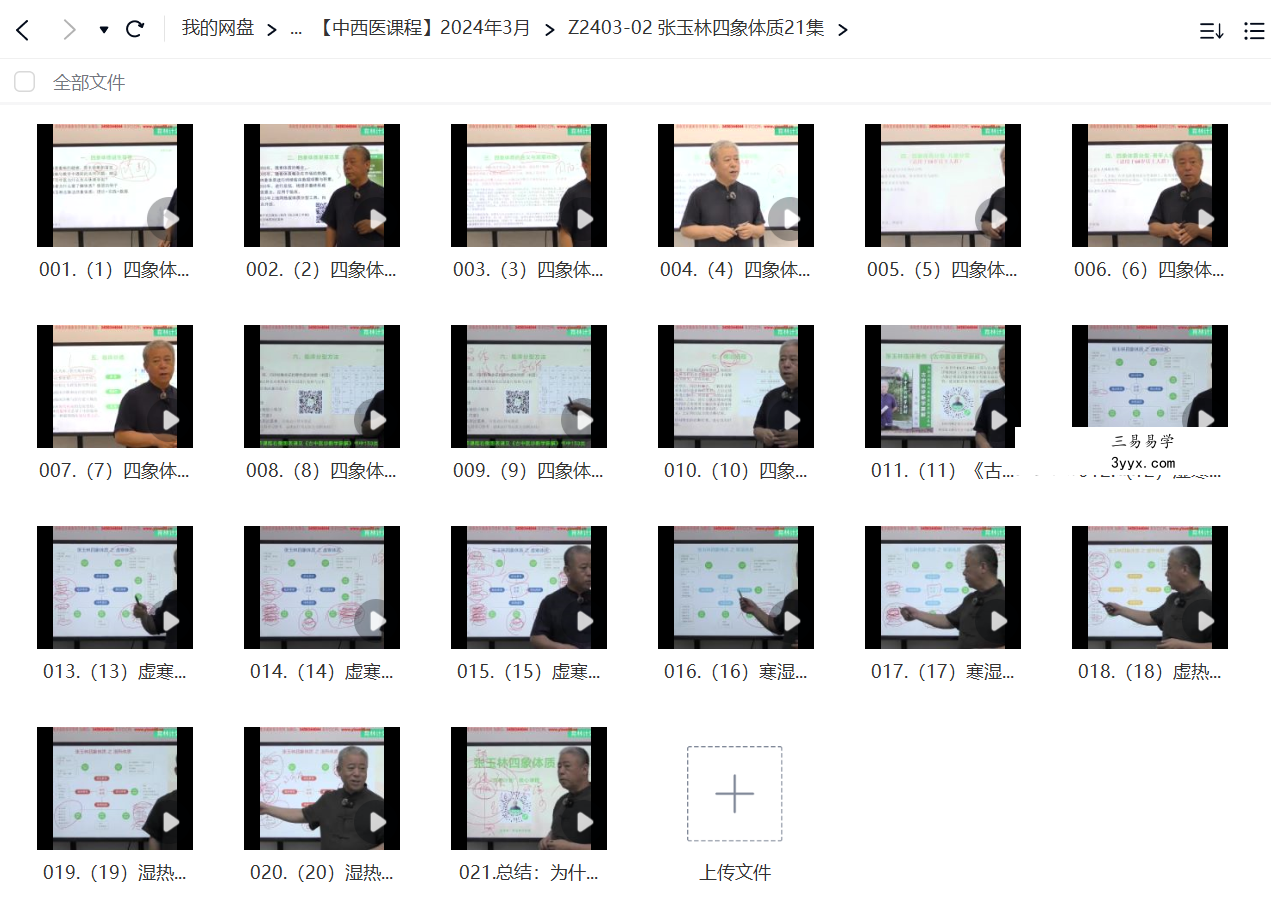Open video thumbnail 002

coord(321,185)
